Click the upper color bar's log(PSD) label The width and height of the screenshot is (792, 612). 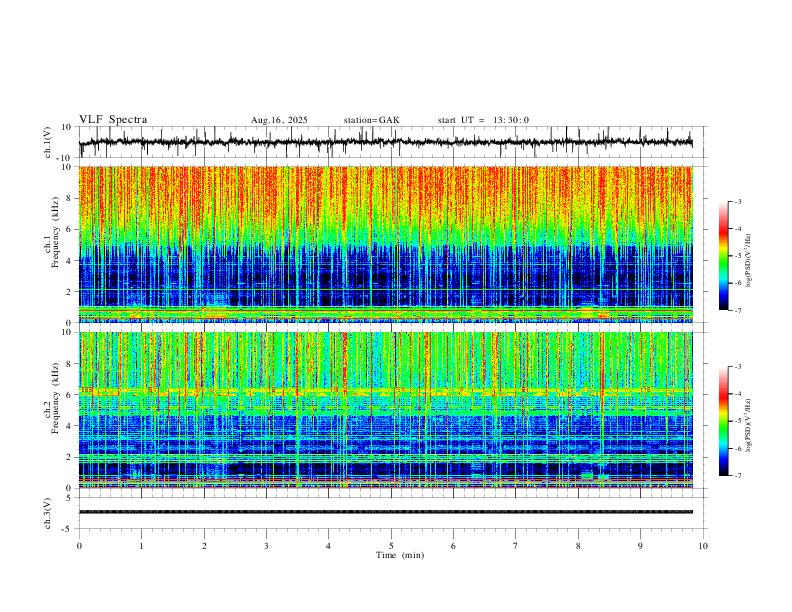[x=749, y=261]
